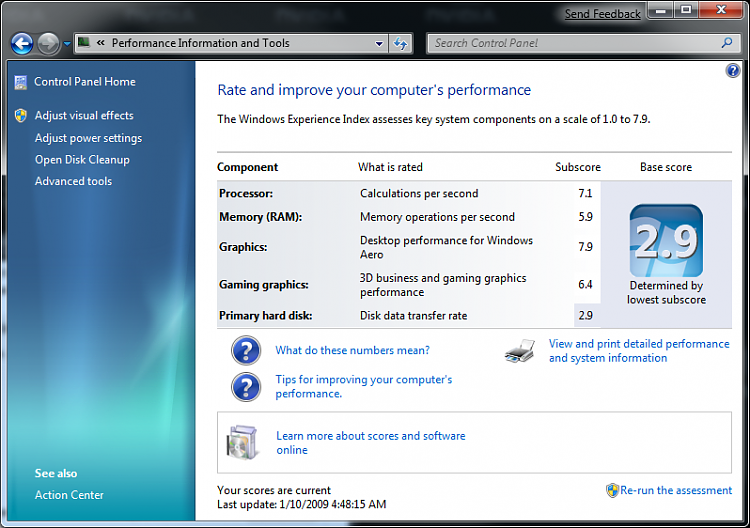Click the Graphics subscore 7.9
The width and height of the screenshot is (750, 528).
click(x=585, y=247)
